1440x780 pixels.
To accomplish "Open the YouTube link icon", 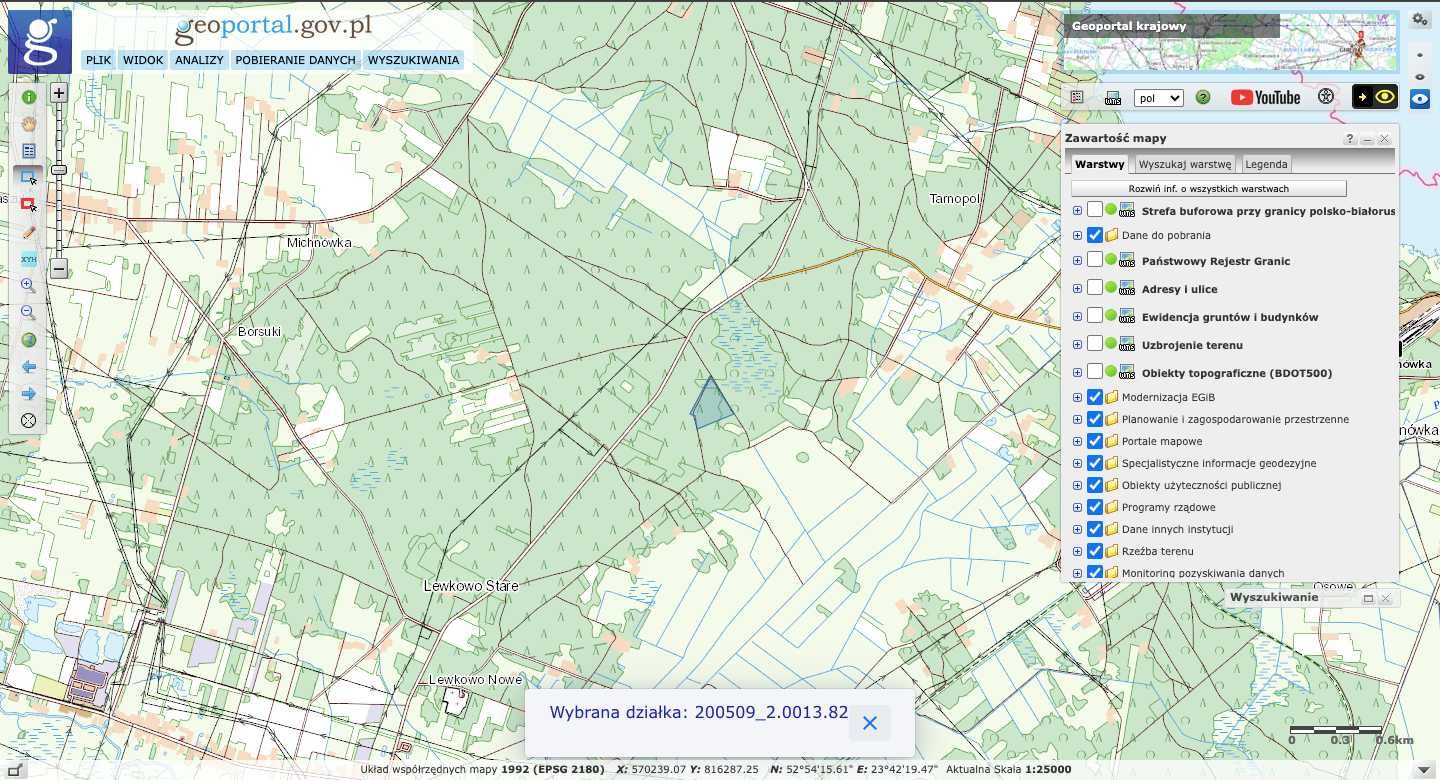I will [1266, 97].
